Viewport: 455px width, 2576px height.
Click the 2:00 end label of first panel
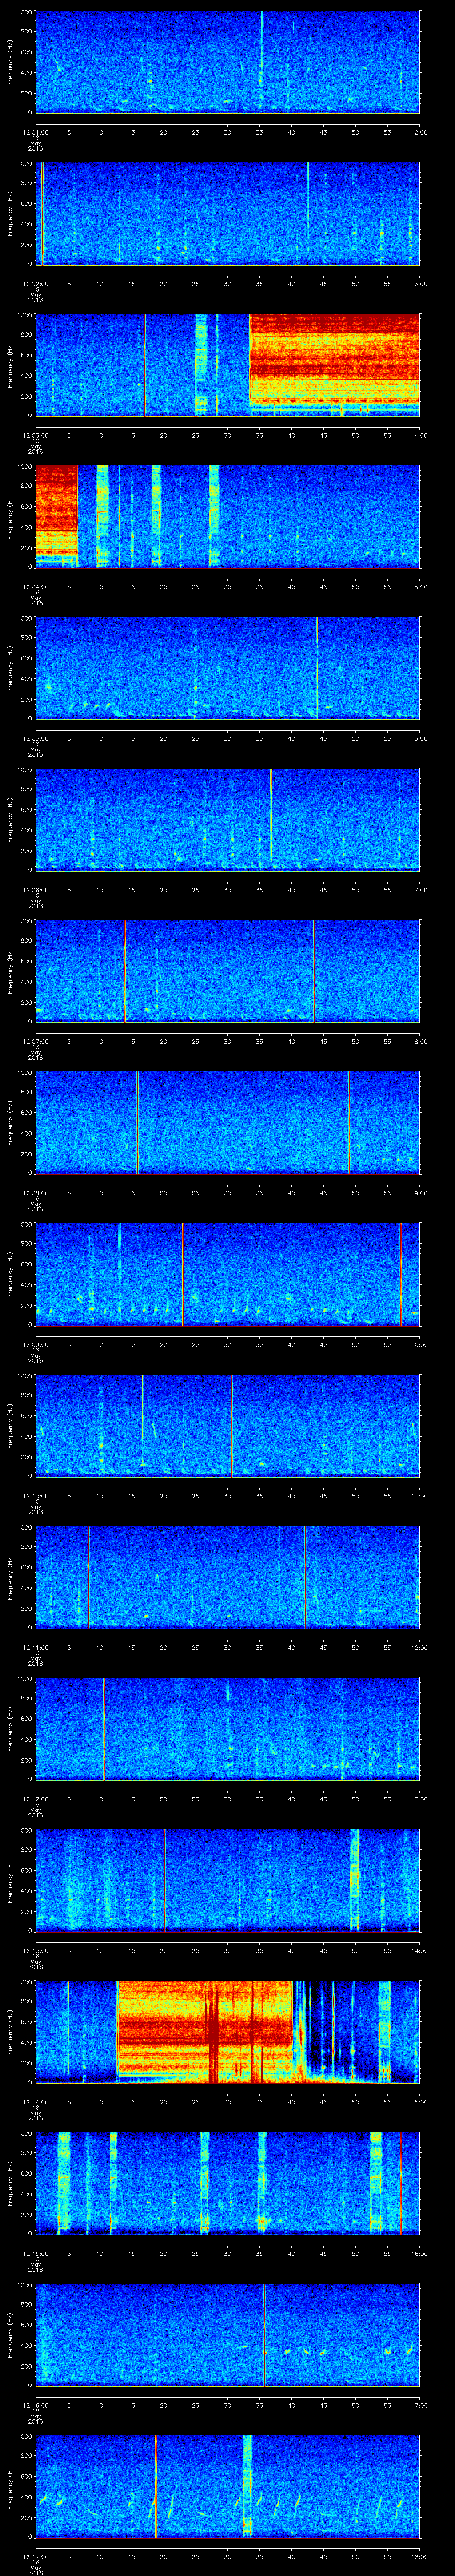point(420,131)
